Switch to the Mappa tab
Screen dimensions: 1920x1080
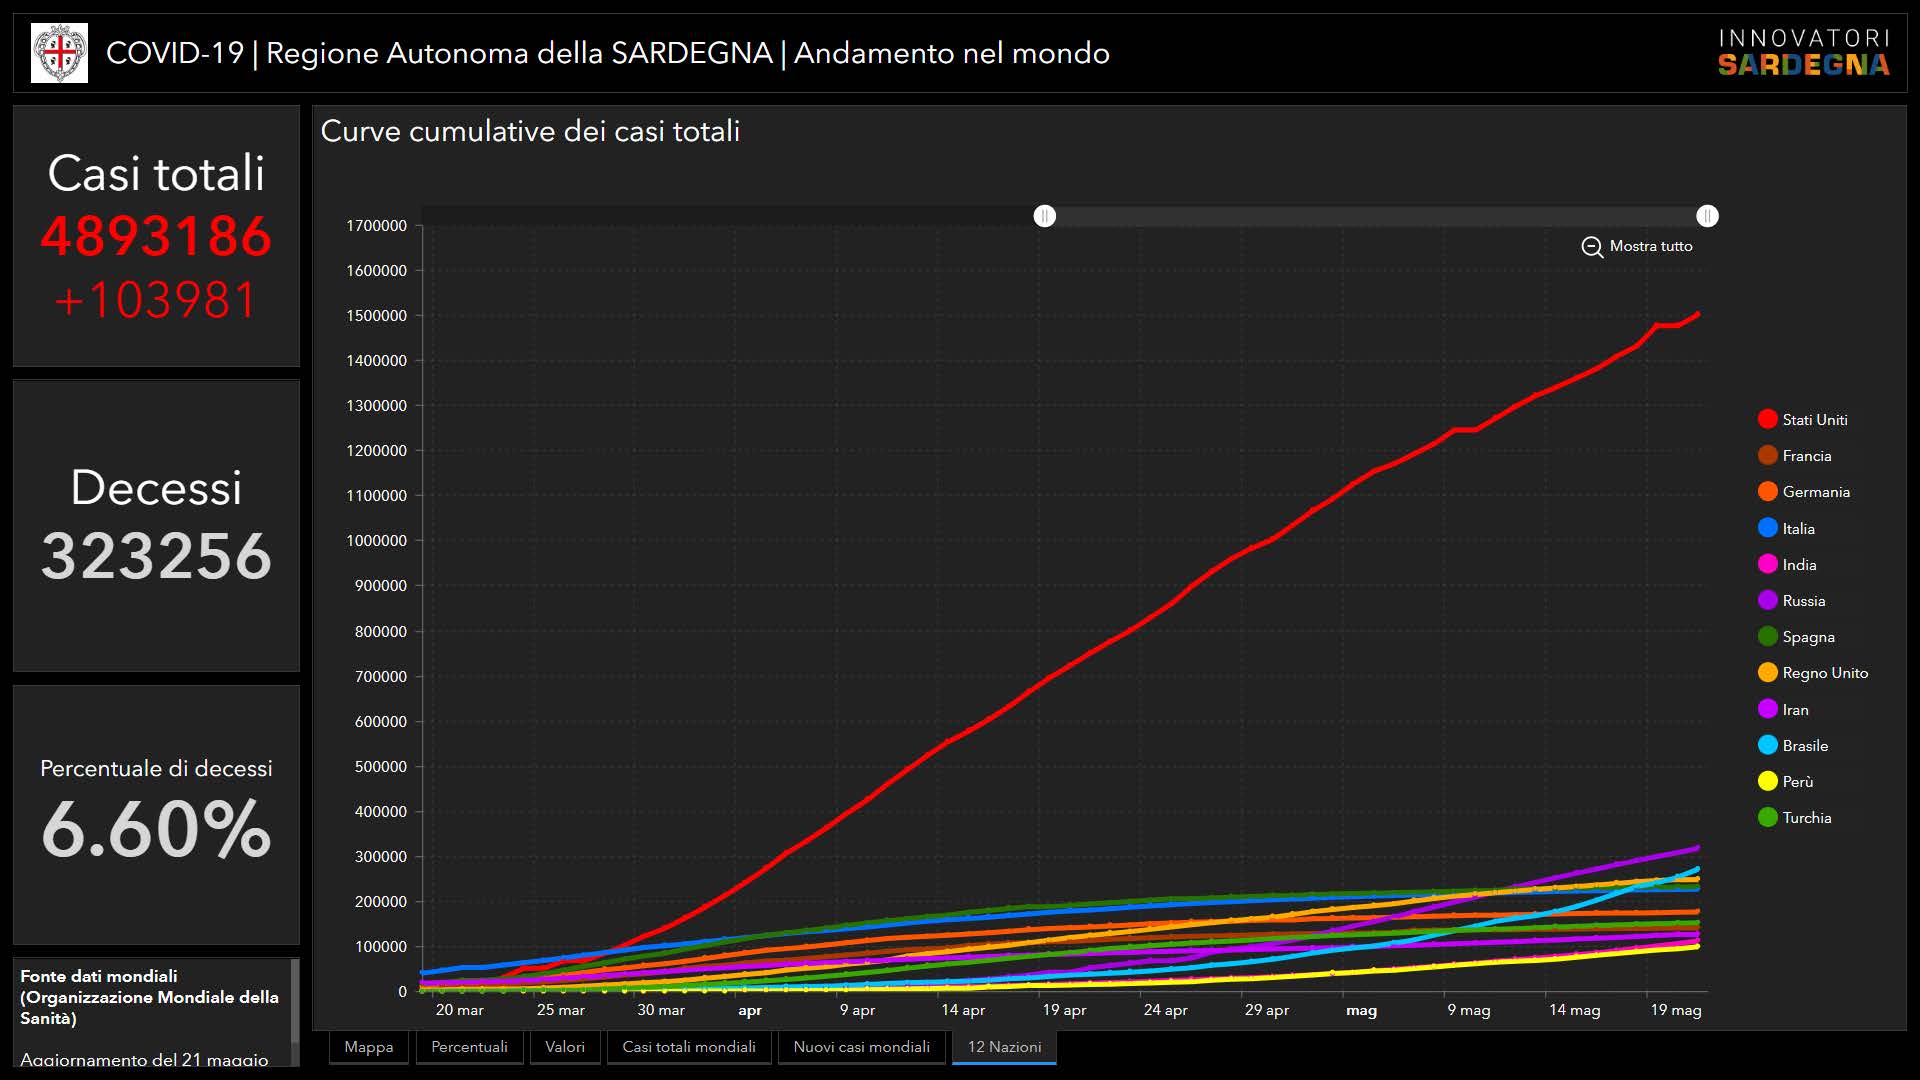pyautogui.click(x=369, y=1047)
